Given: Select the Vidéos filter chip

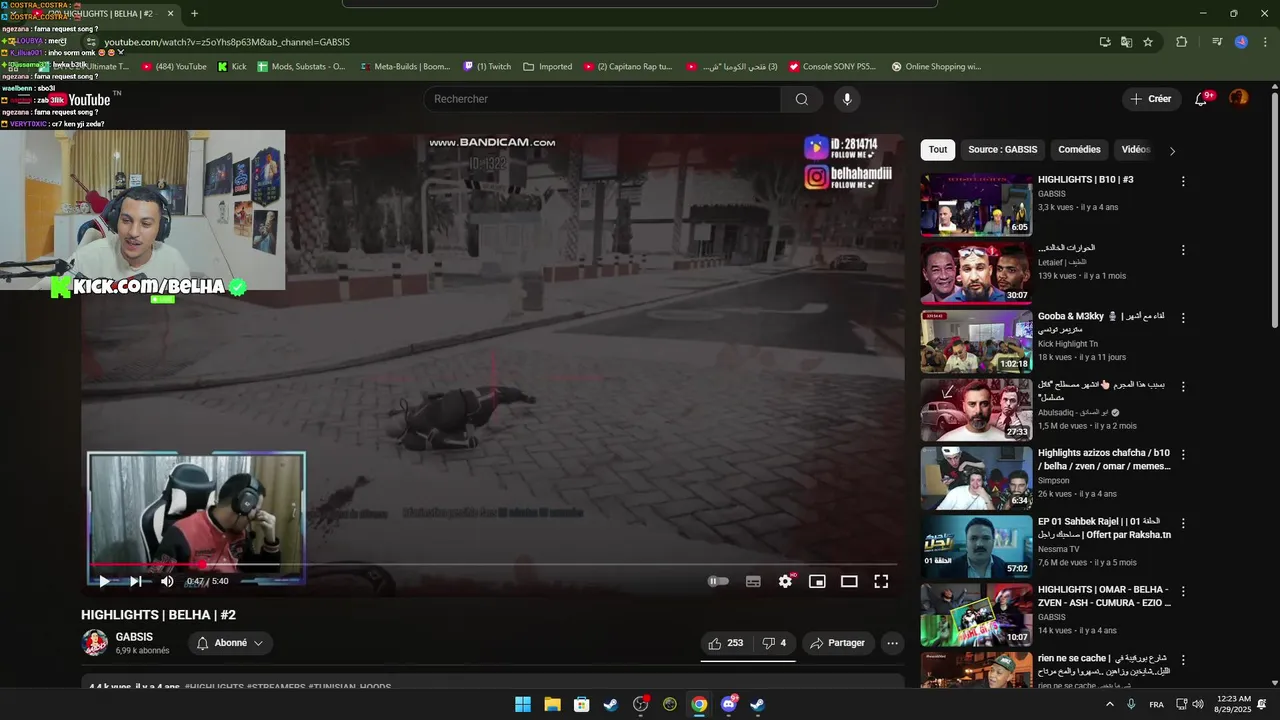Looking at the screenshot, I should pyautogui.click(x=1136, y=150).
